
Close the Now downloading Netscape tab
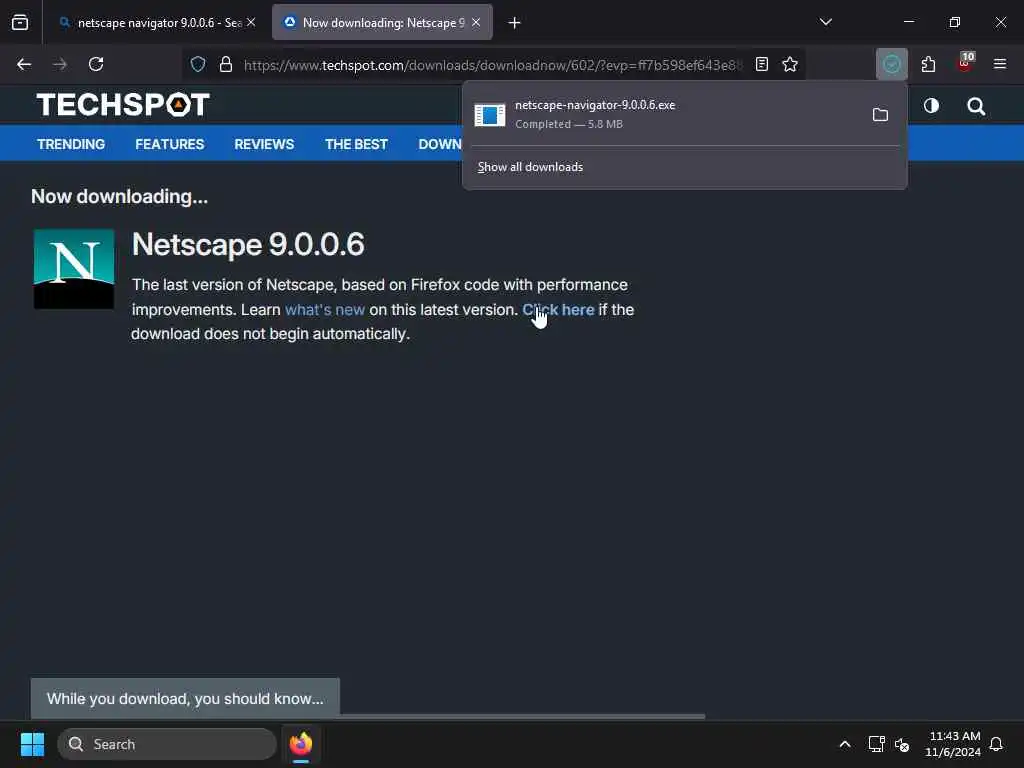[x=476, y=22]
